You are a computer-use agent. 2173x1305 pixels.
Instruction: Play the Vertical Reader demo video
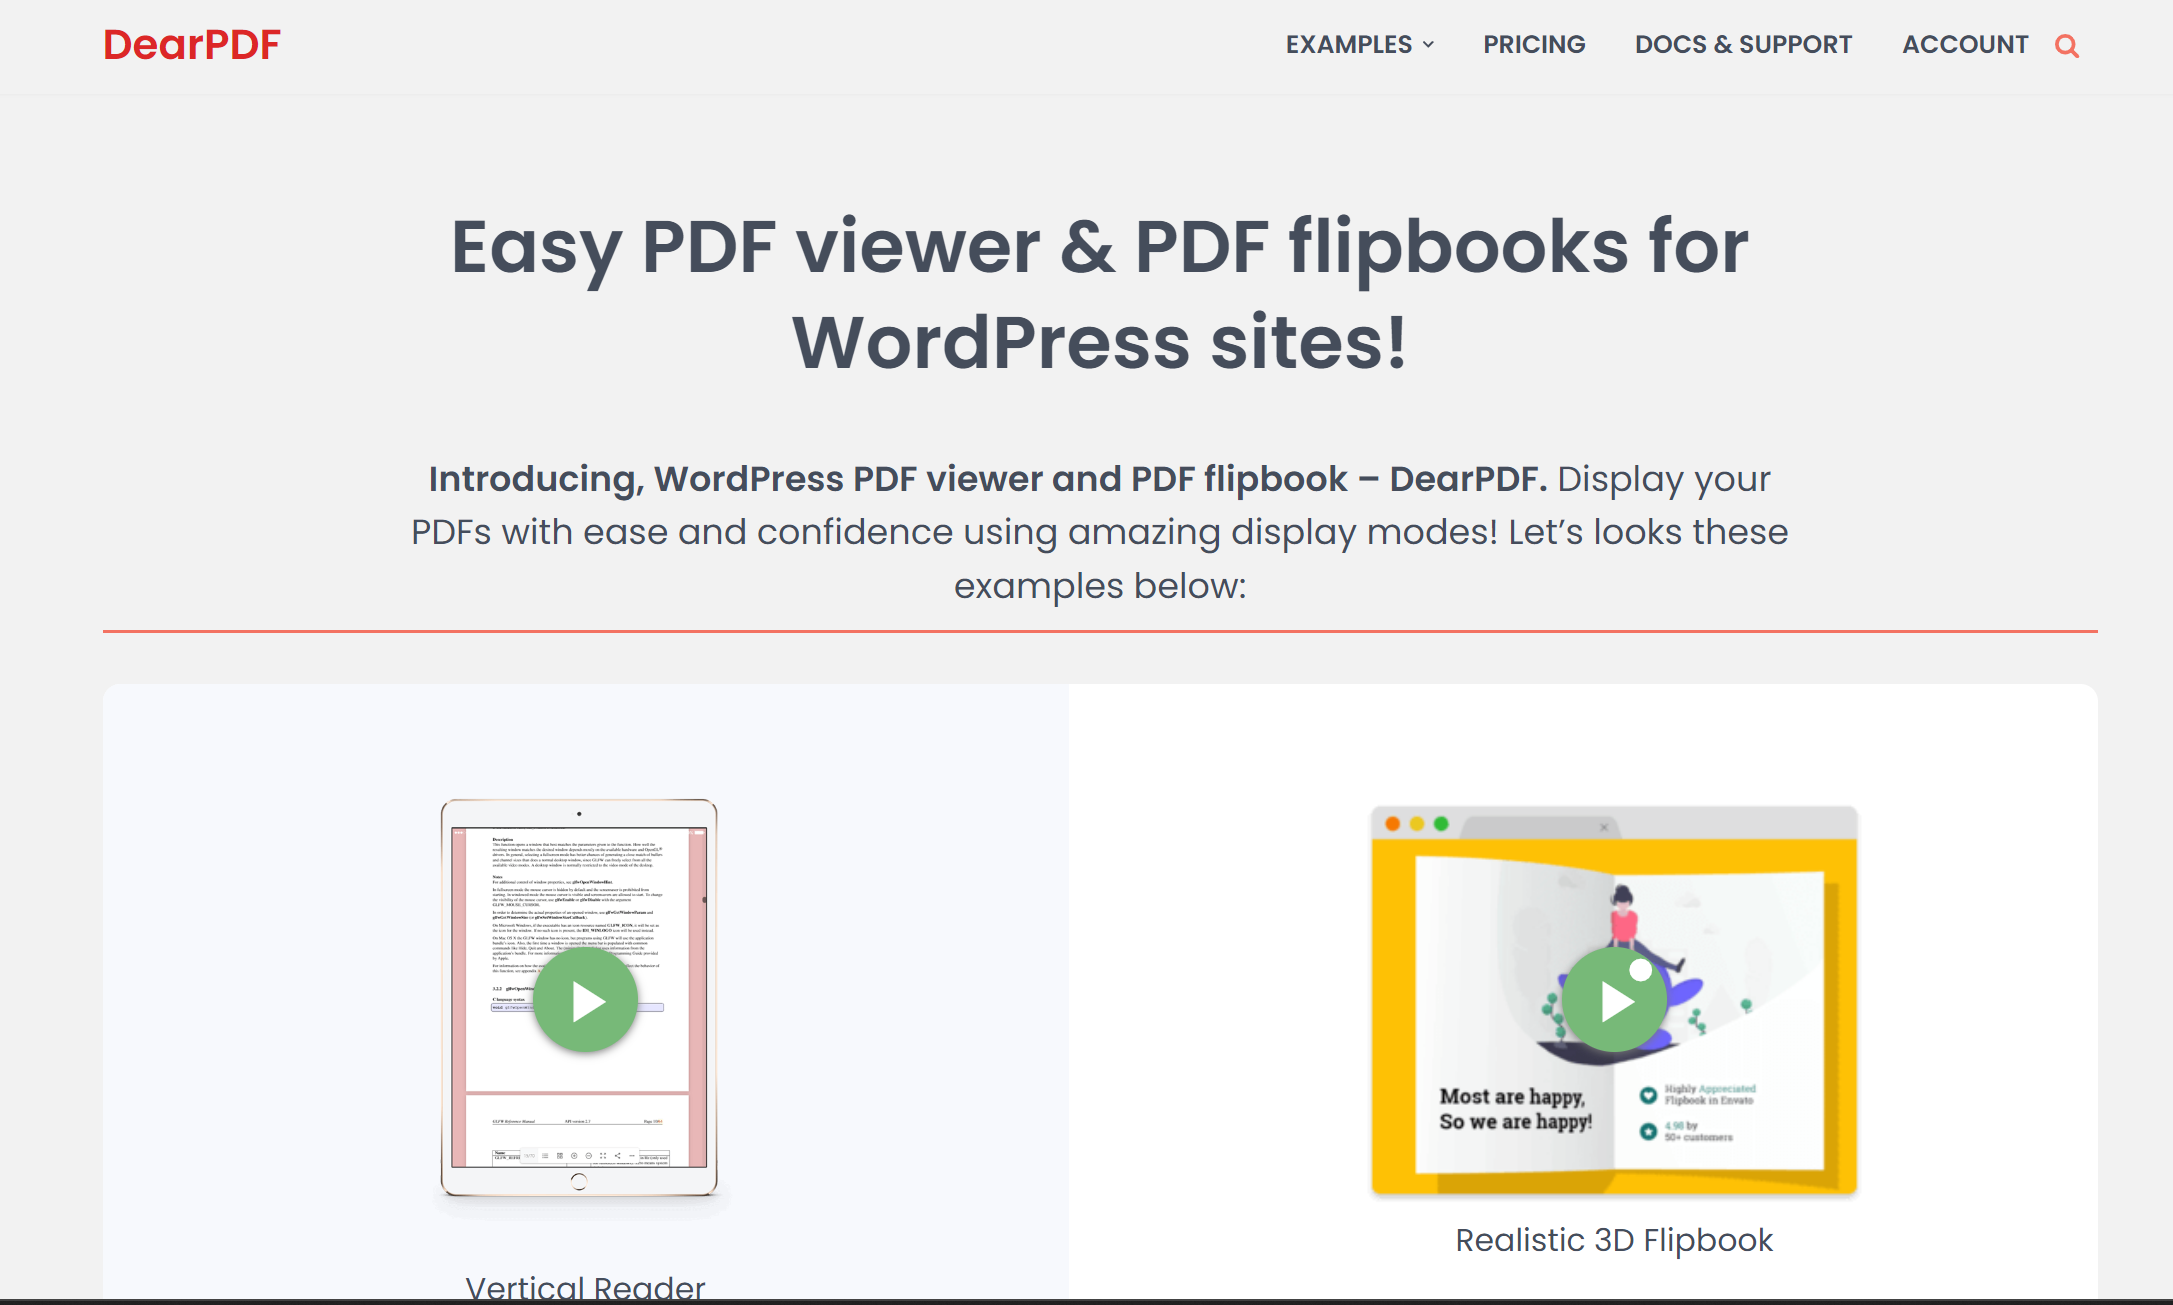click(585, 1001)
